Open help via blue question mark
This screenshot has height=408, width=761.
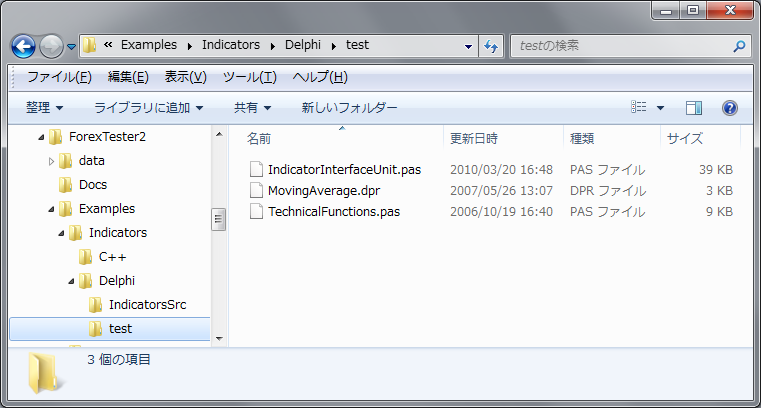click(729, 108)
